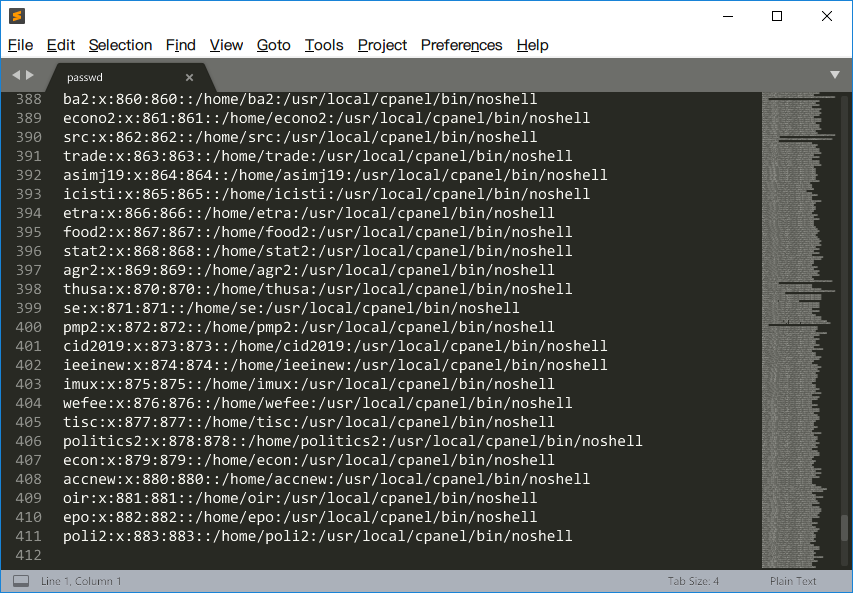Viewport: 853px width, 593px height.
Task: Select the passwd tab
Action: point(129,77)
